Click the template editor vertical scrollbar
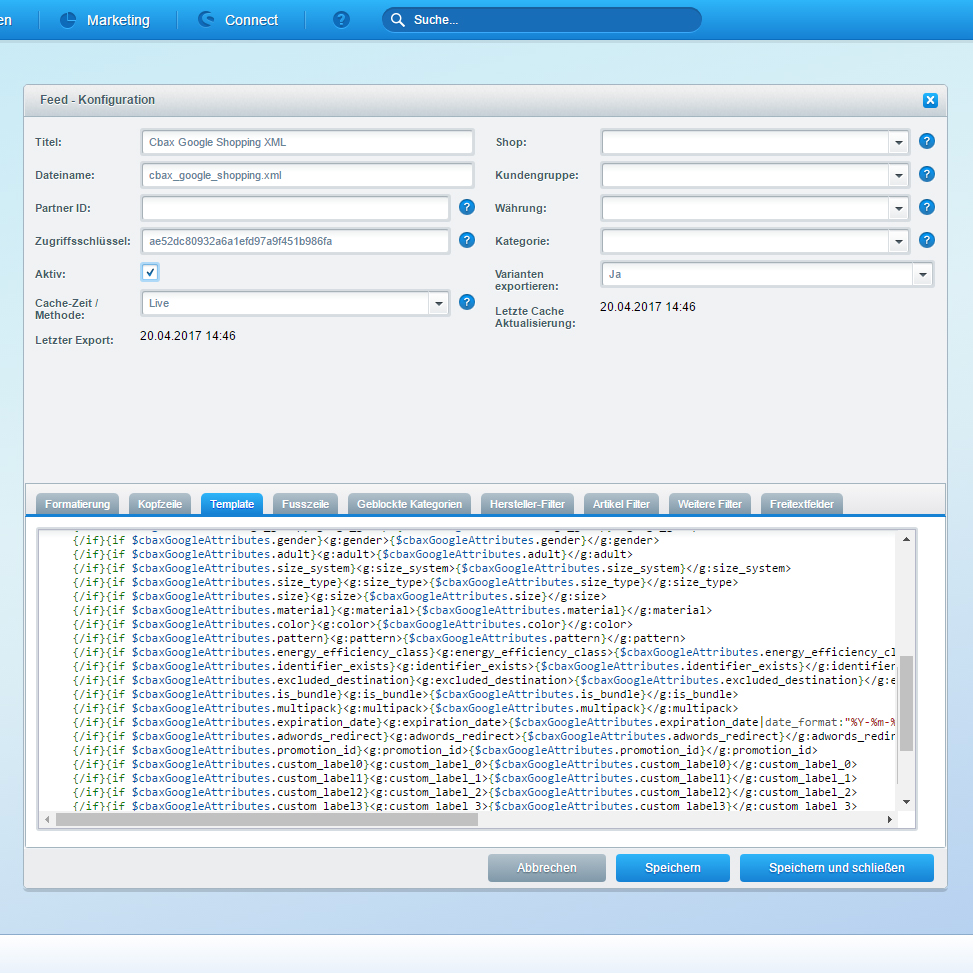Image resolution: width=973 pixels, height=973 pixels. (x=906, y=702)
